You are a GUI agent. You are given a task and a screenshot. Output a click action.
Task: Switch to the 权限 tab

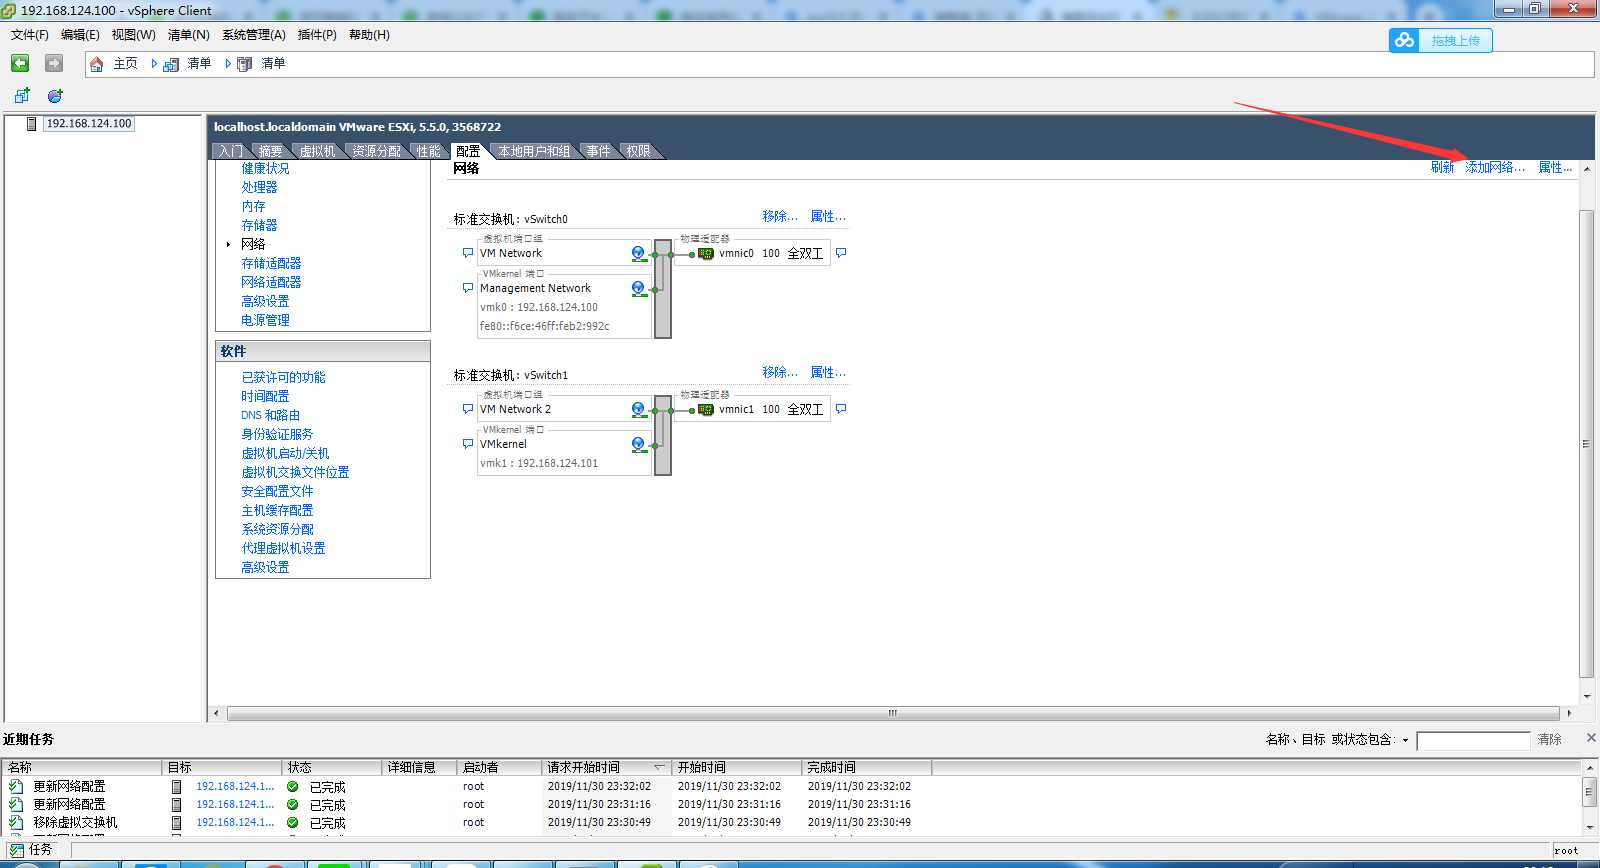638,151
